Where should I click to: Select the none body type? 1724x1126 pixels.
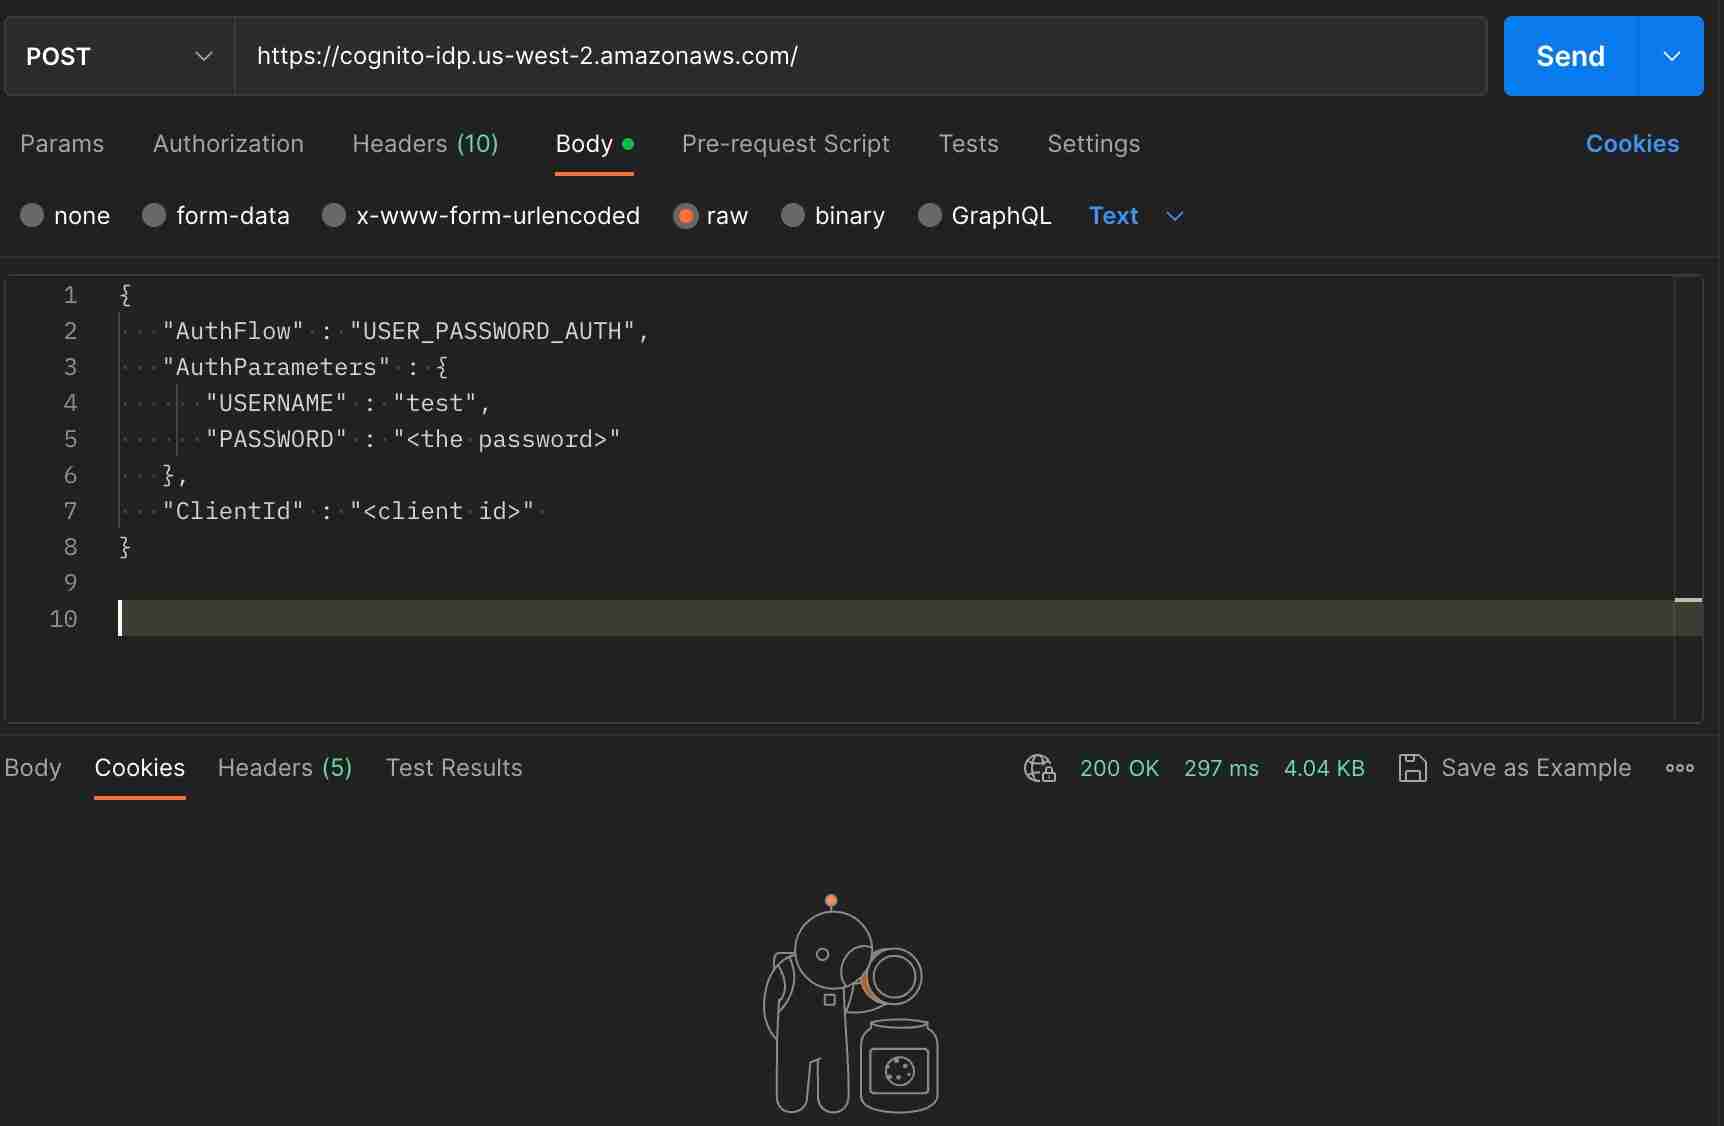[33, 216]
